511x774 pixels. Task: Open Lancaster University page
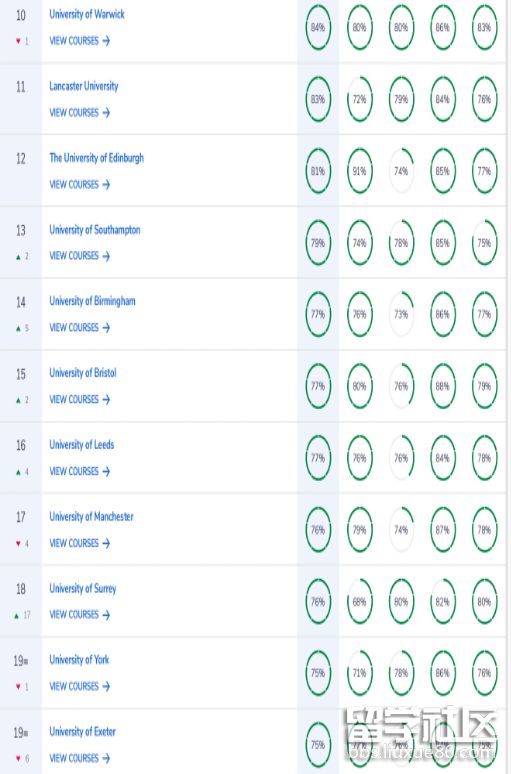84,86
